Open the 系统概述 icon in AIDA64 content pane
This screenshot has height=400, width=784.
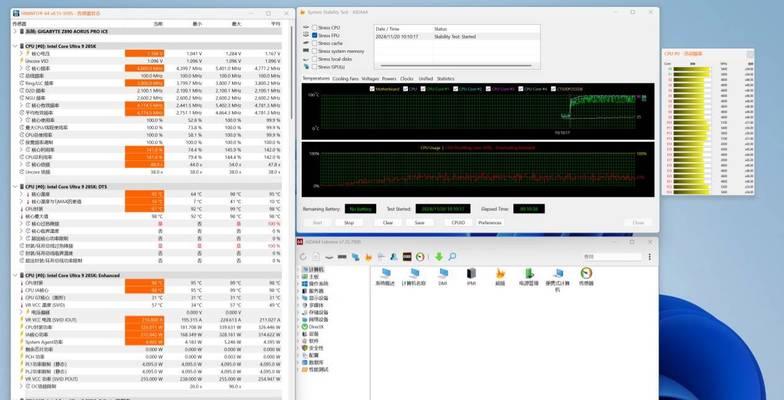click(x=385, y=276)
